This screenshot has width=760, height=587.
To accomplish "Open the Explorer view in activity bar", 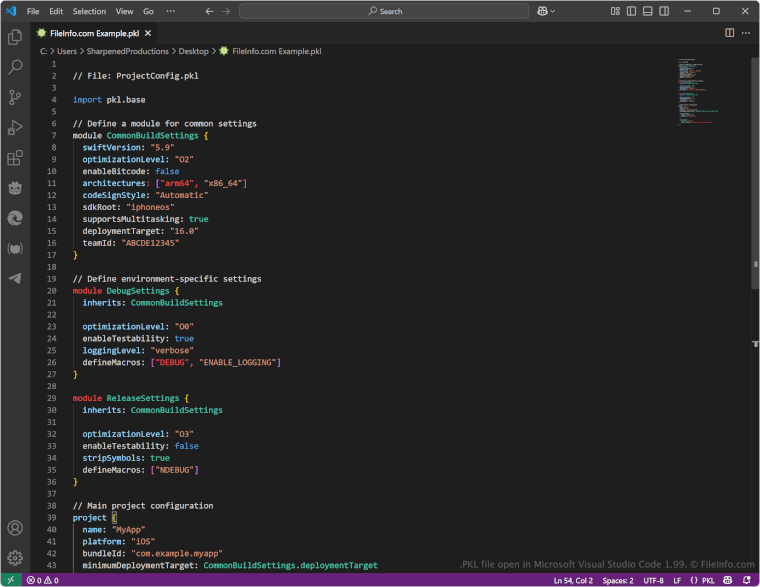I will click(x=15, y=37).
